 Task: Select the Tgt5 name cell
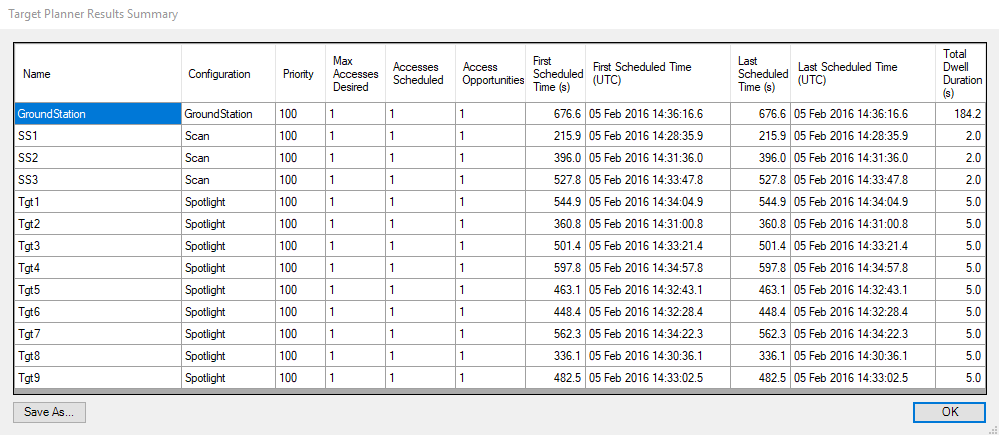click(x=97, y=290)
